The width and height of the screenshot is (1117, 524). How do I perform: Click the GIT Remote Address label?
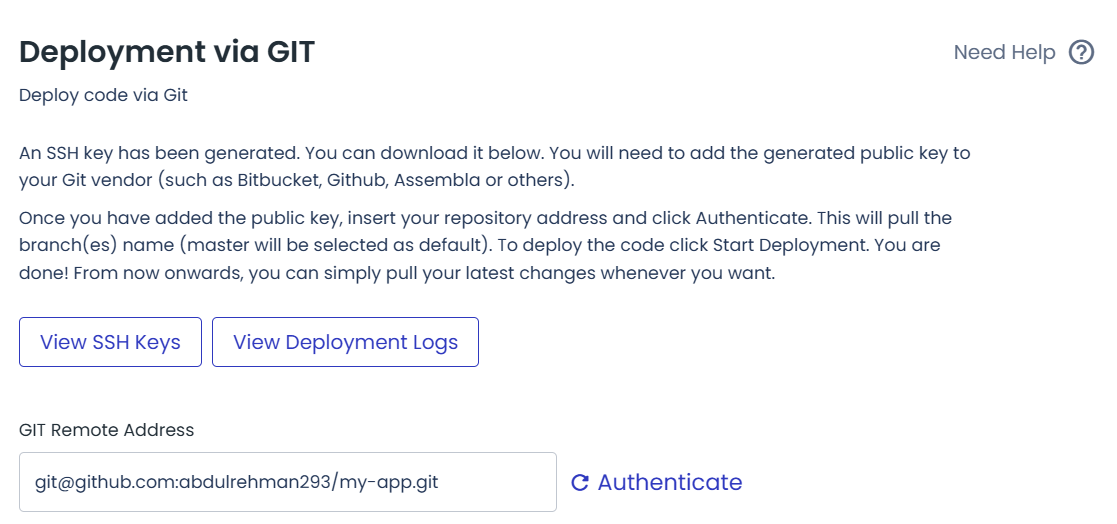pos(106,430)
